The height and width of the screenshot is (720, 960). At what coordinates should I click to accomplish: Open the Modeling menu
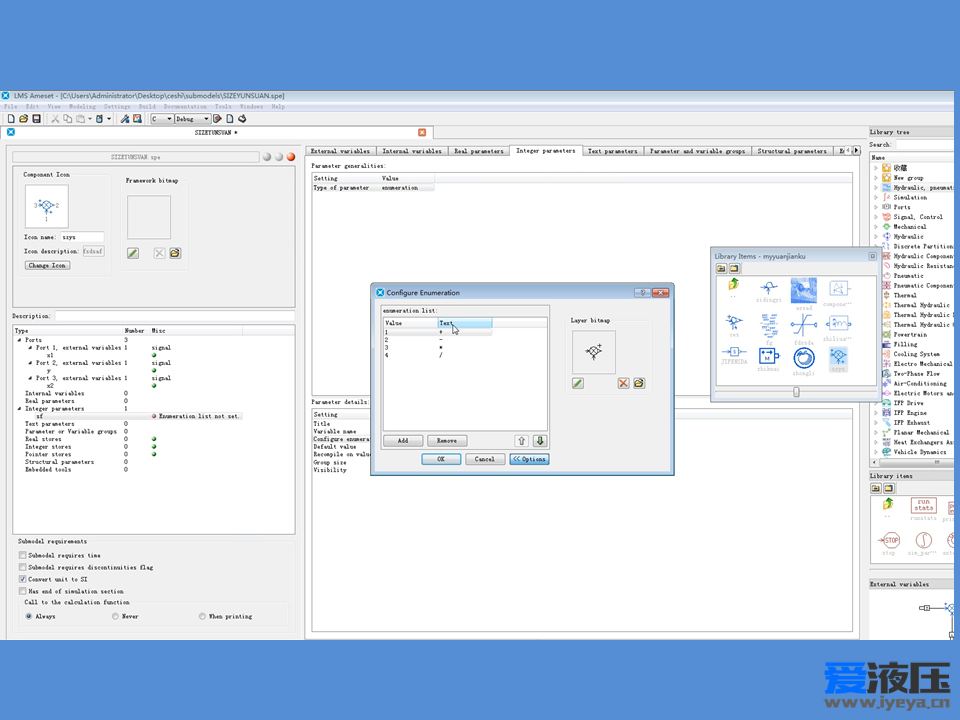[x=82, y=106]
